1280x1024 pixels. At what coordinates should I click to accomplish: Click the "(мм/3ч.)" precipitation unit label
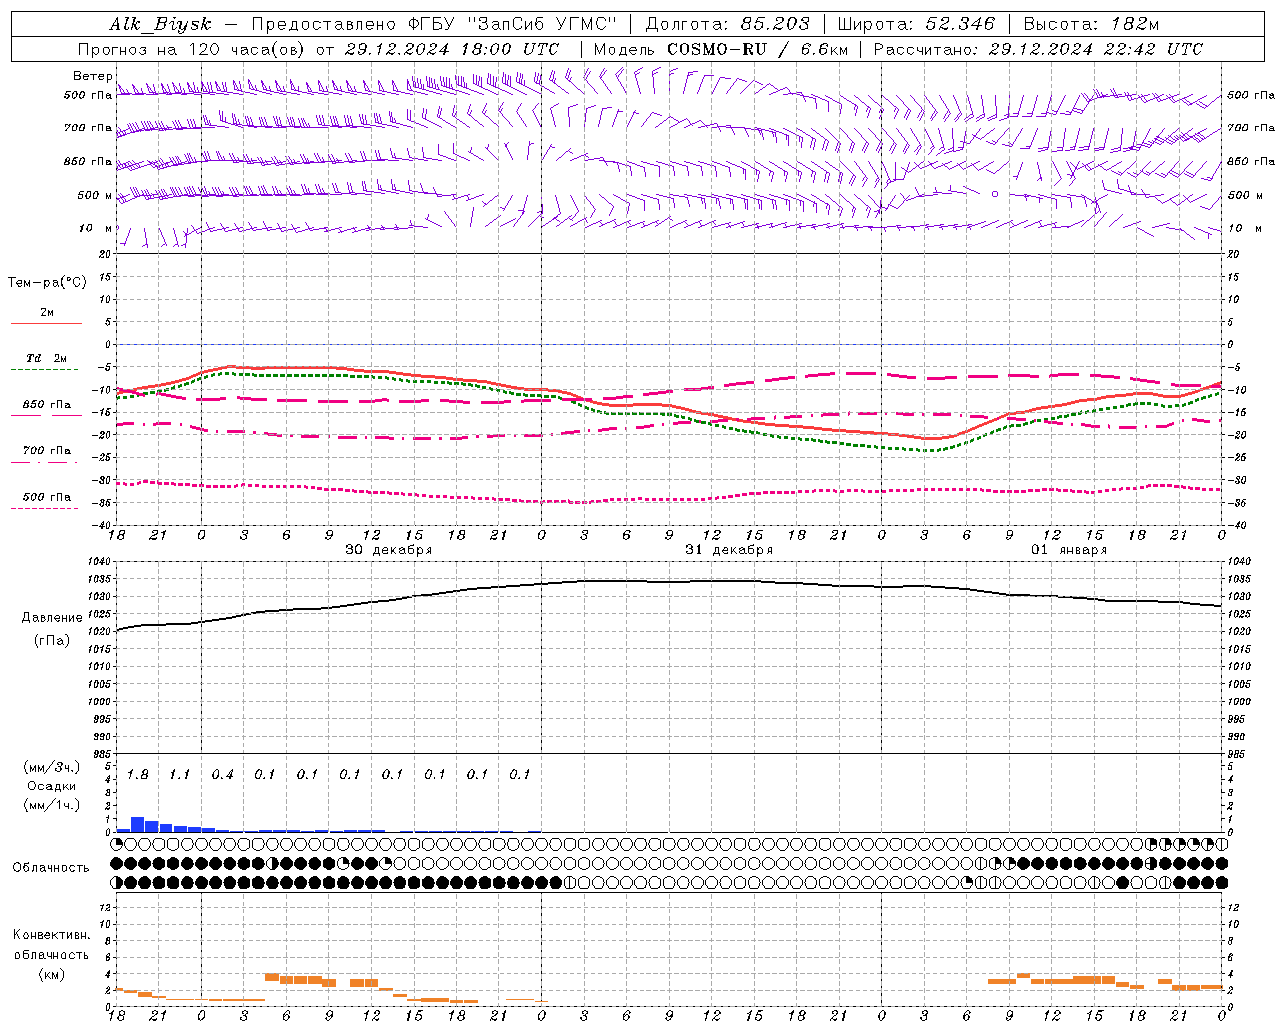[x=52, y=767]
